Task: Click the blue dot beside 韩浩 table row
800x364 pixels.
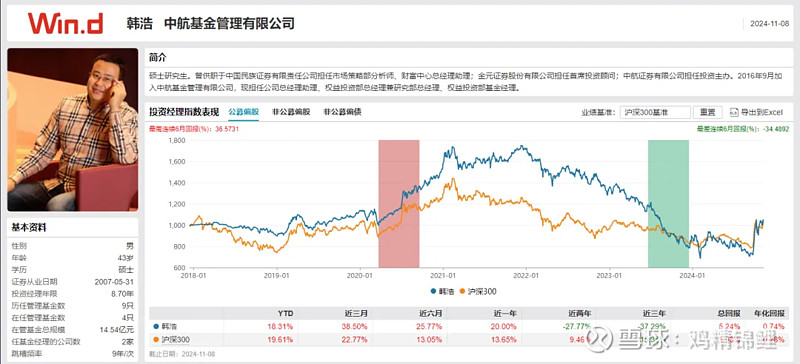Action: [156, 326]
